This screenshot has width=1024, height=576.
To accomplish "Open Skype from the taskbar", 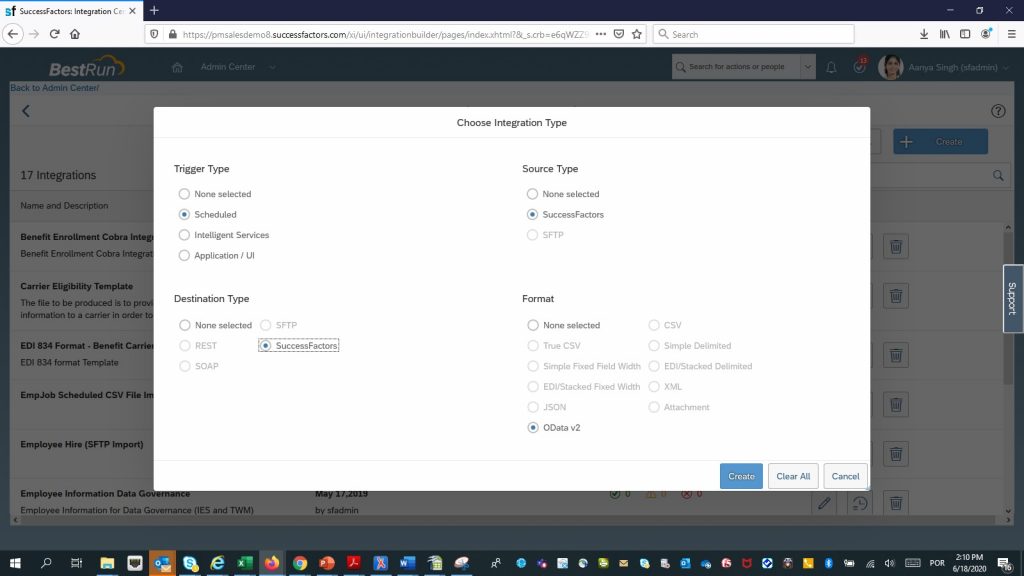I will [x=190, y=563].
